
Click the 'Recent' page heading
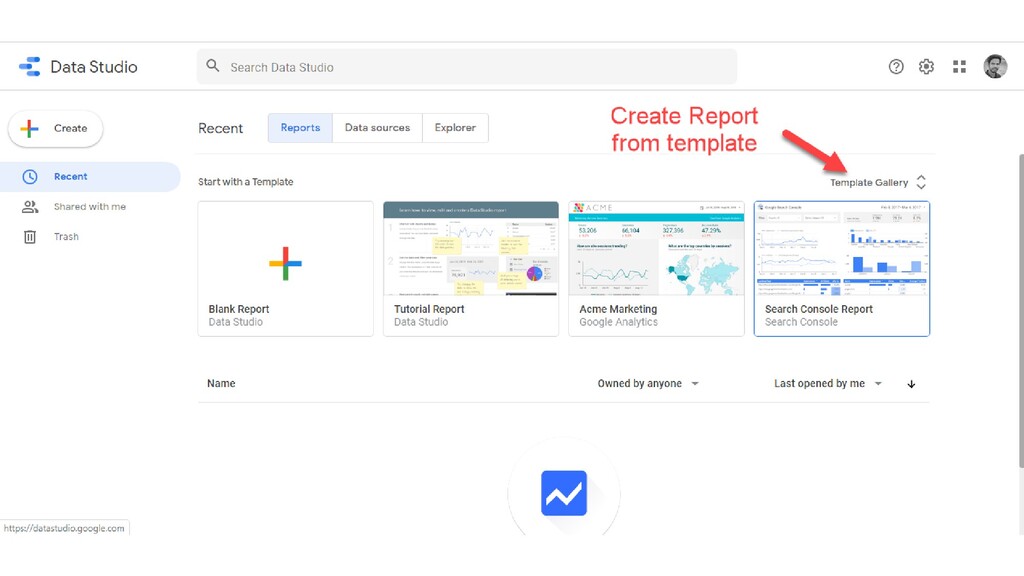click(221, 129)
